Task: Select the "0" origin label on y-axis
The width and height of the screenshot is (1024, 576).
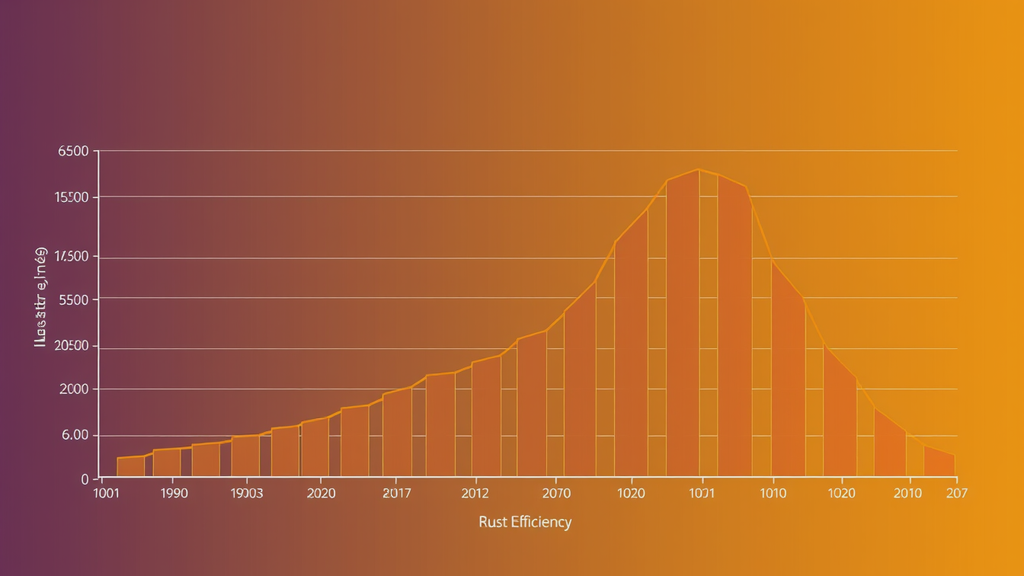Action: [x=85, y=479]
